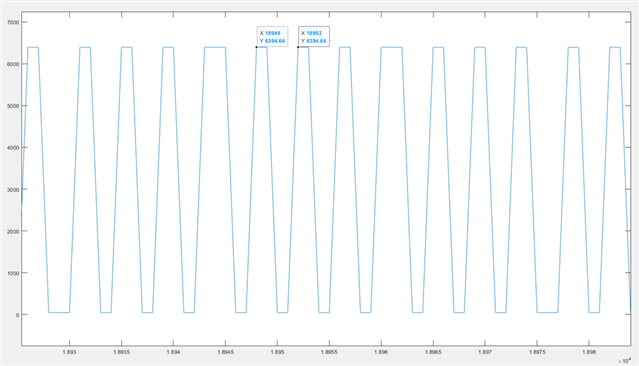Screen dimensions: 639x366
Task: Click the 1.895 x-axis tick label
Action: [x=277, y=352]
